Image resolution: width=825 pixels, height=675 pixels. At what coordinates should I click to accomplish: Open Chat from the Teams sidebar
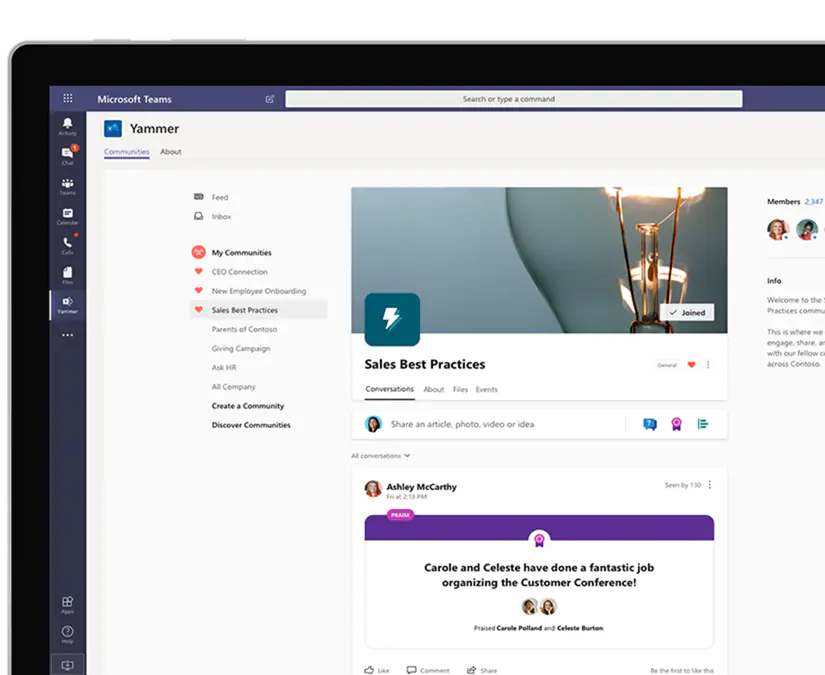click(x=67, y=152)
